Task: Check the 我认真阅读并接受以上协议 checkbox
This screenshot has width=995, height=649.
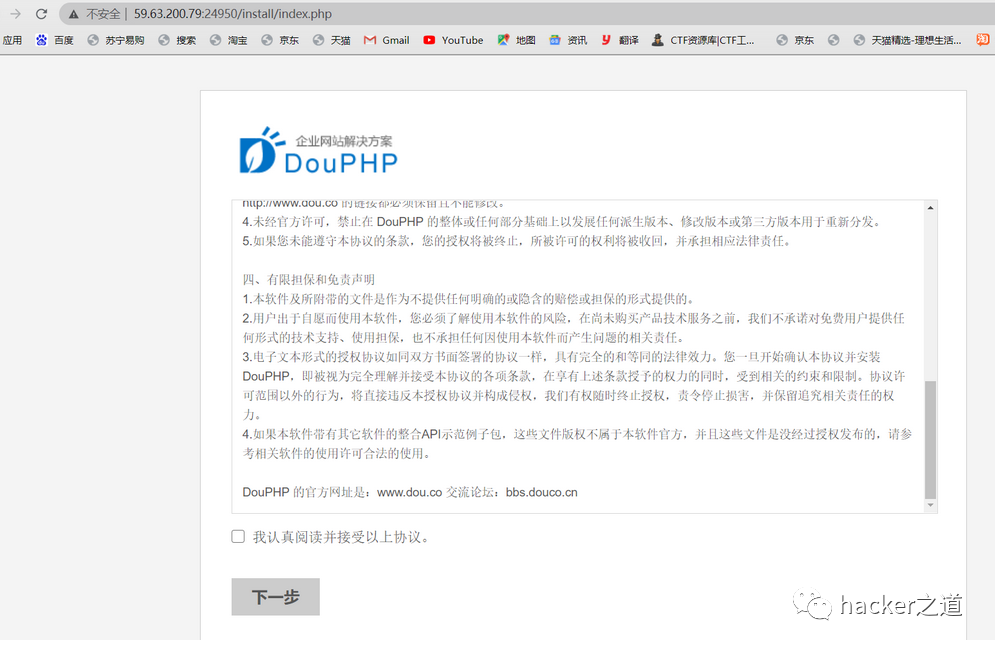Action: pos(238,537)
